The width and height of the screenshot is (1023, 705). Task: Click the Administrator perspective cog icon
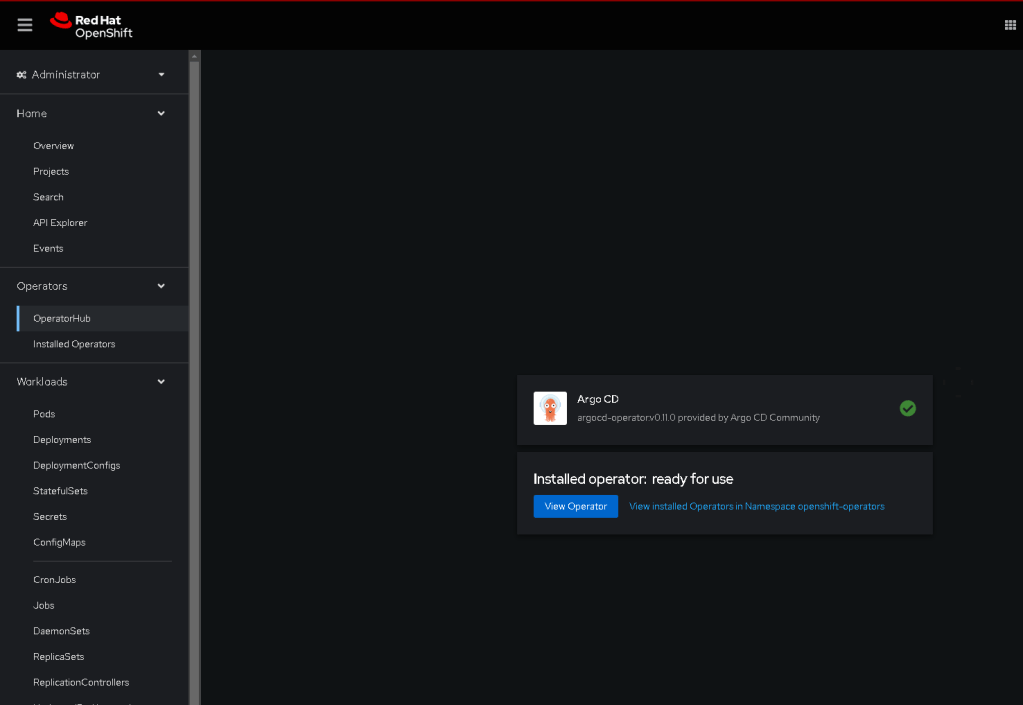pyautogui.click(x=22, y=75)
